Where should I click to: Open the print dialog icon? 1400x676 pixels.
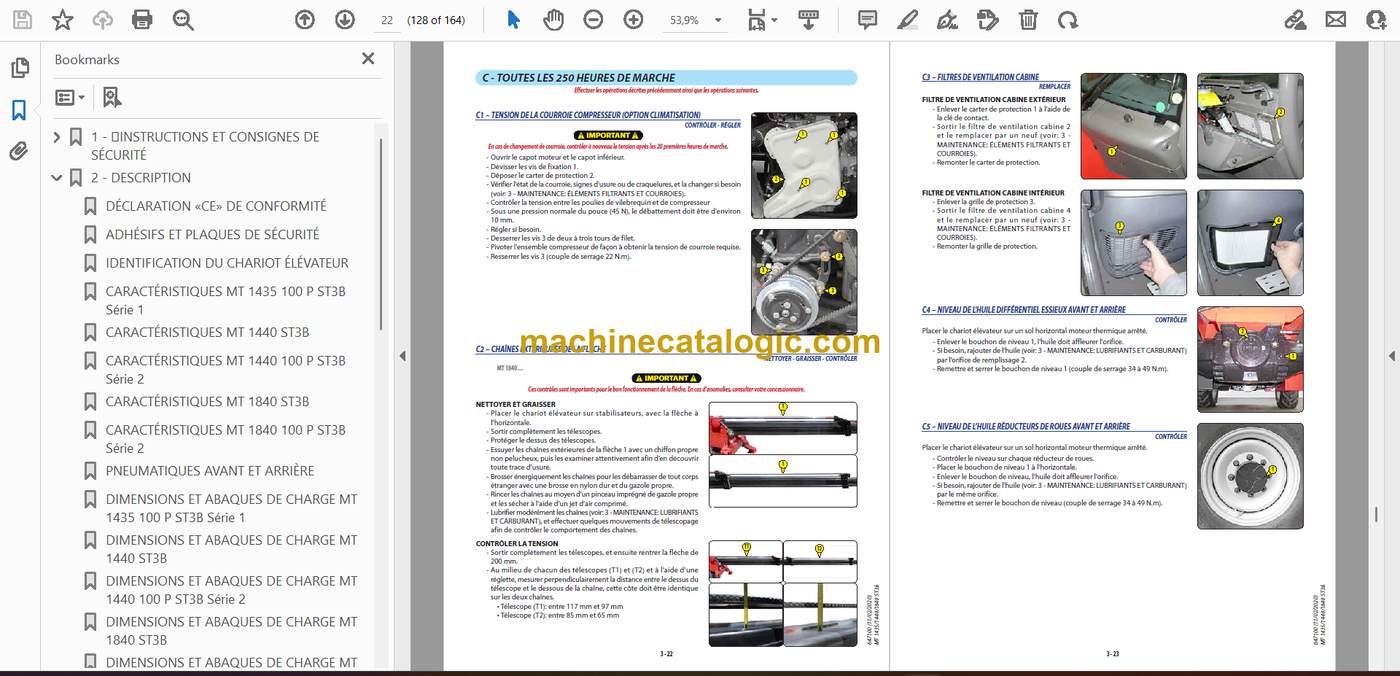tap(142, 19)
